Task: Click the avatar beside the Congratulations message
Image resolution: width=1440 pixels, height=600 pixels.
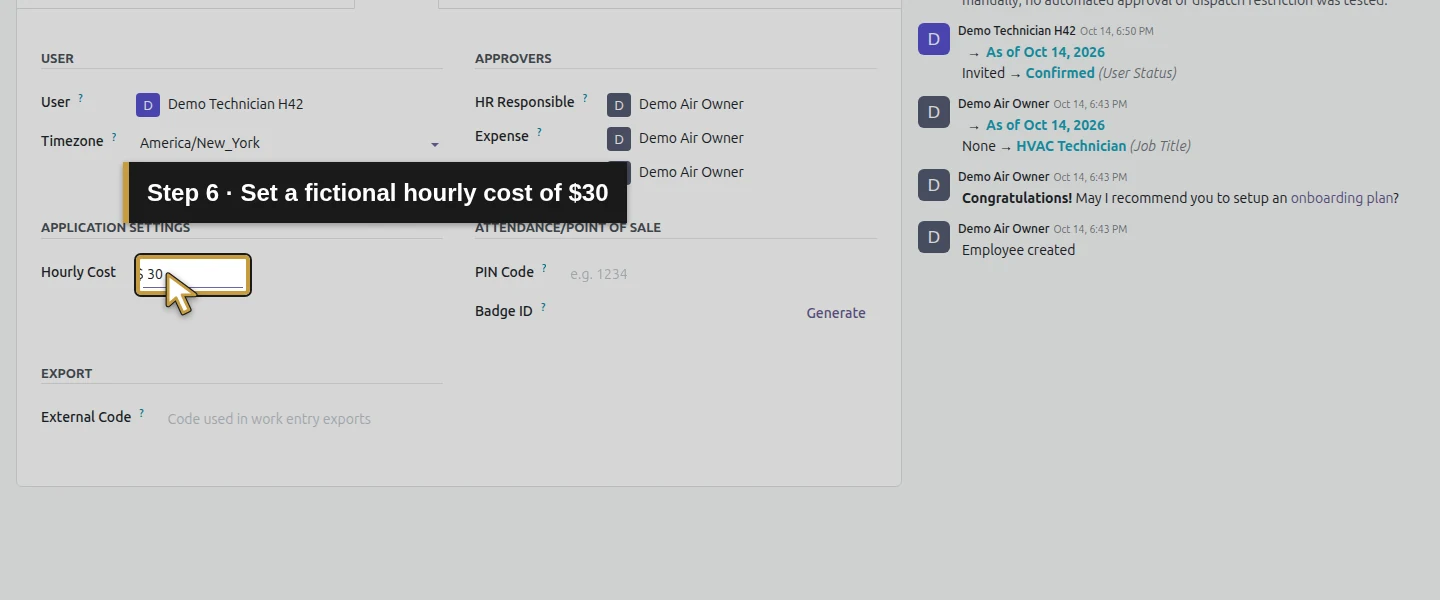Action: 934,185
